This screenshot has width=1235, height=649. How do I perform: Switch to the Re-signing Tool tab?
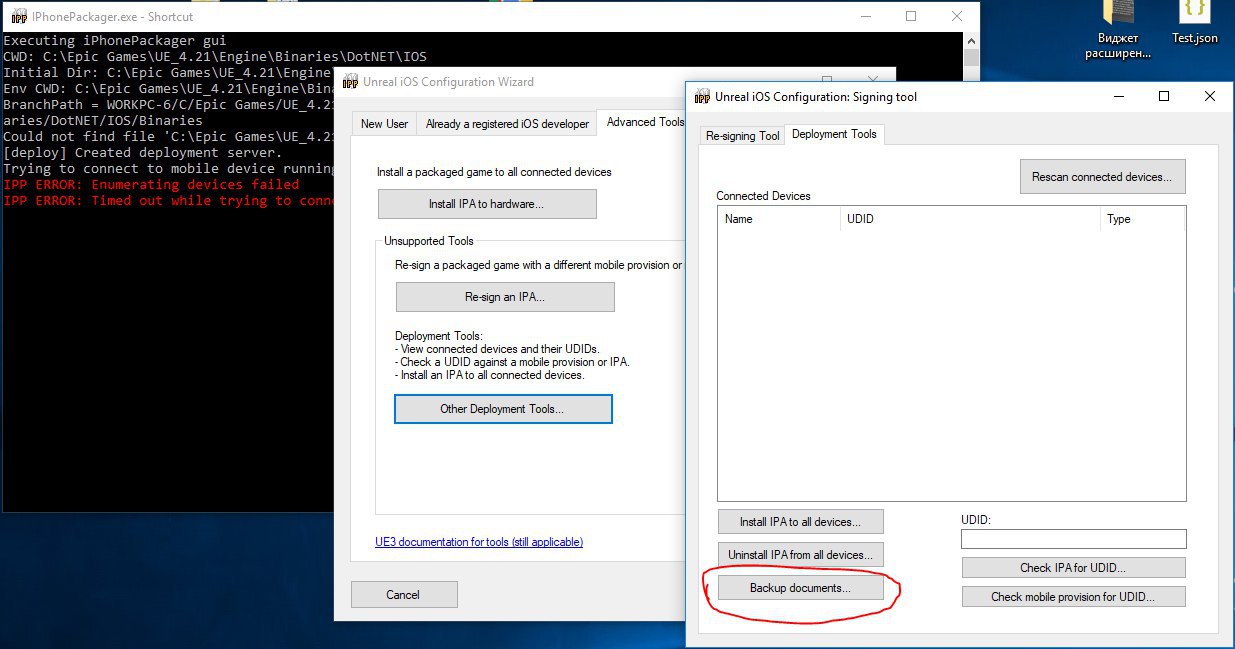click(742, 135)
